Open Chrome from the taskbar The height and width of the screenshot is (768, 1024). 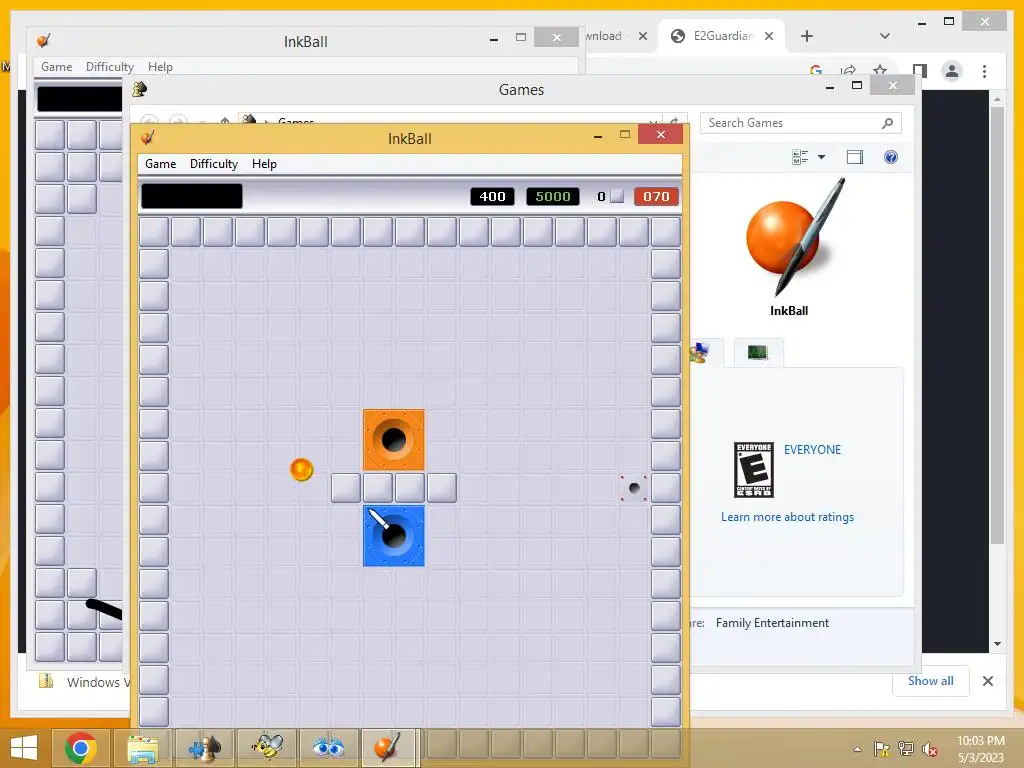tap(80, 748)
